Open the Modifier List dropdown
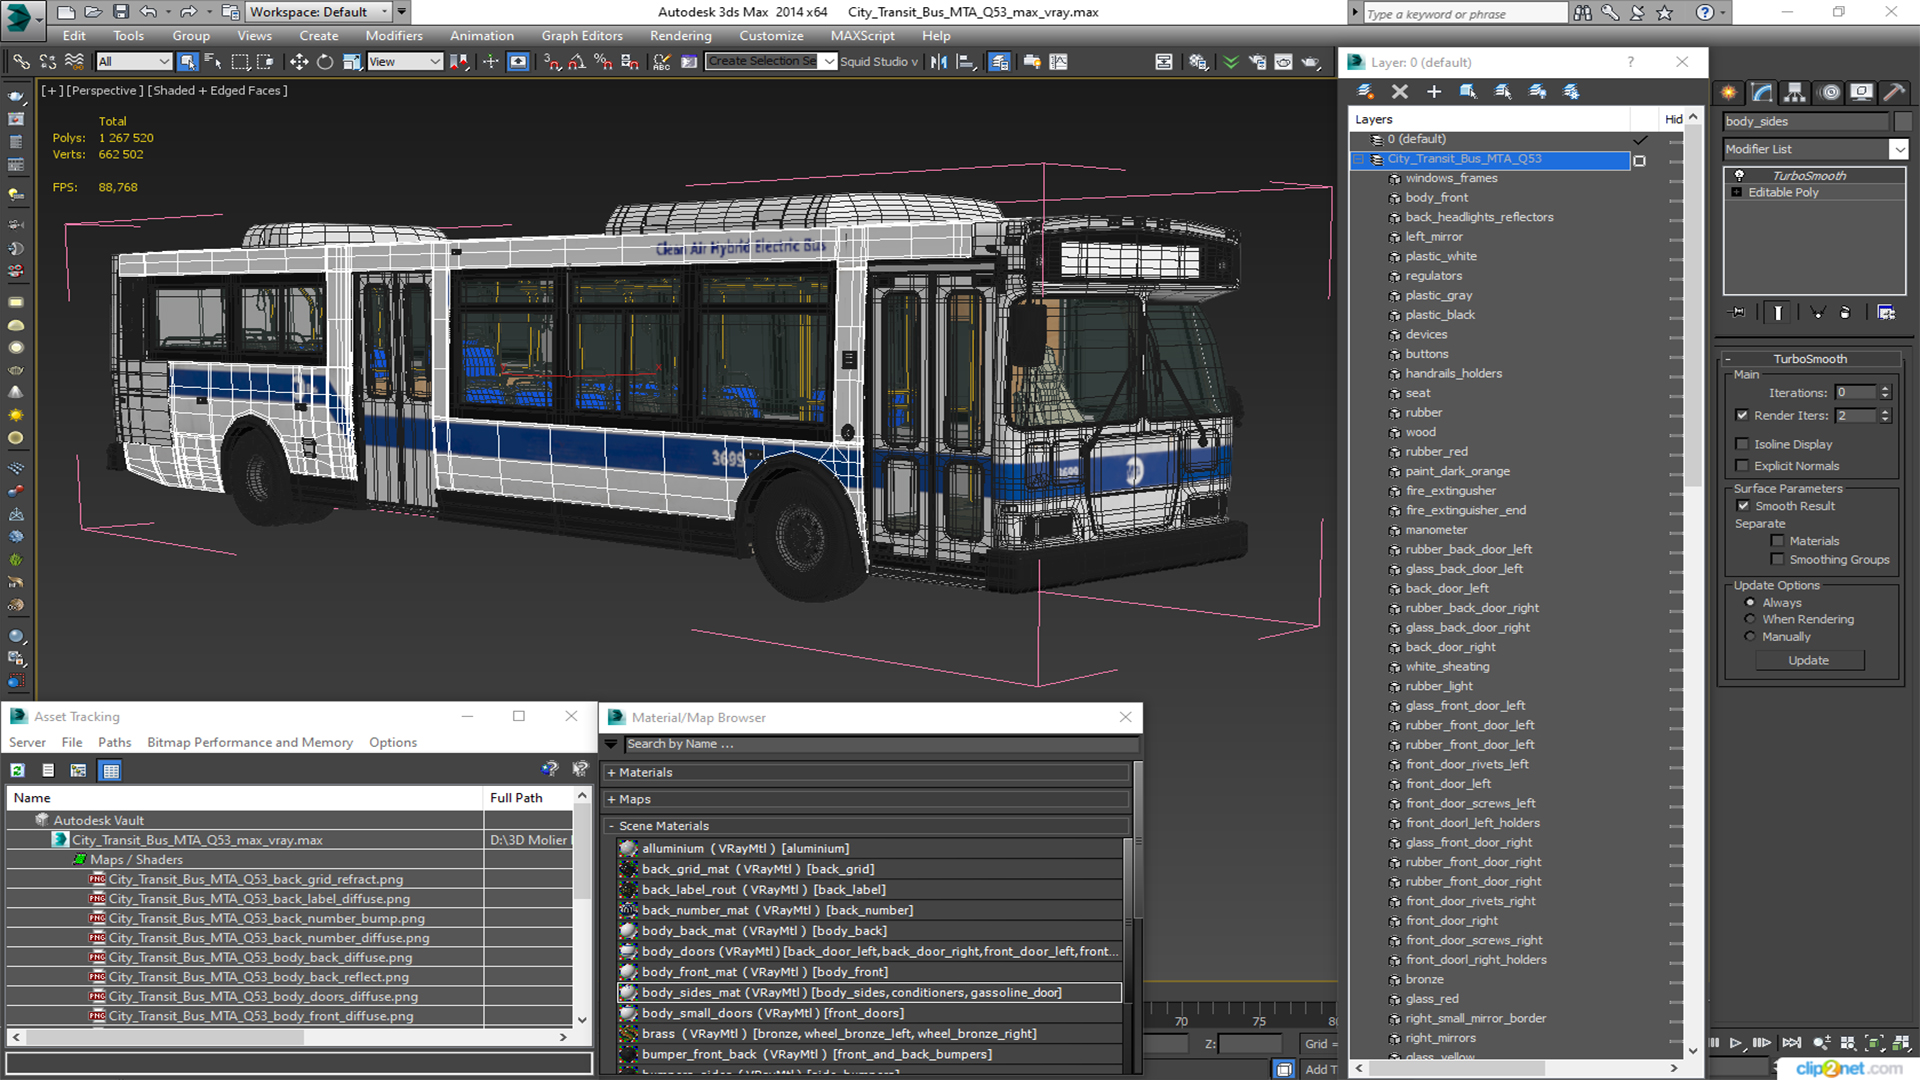 (1898, 149)
